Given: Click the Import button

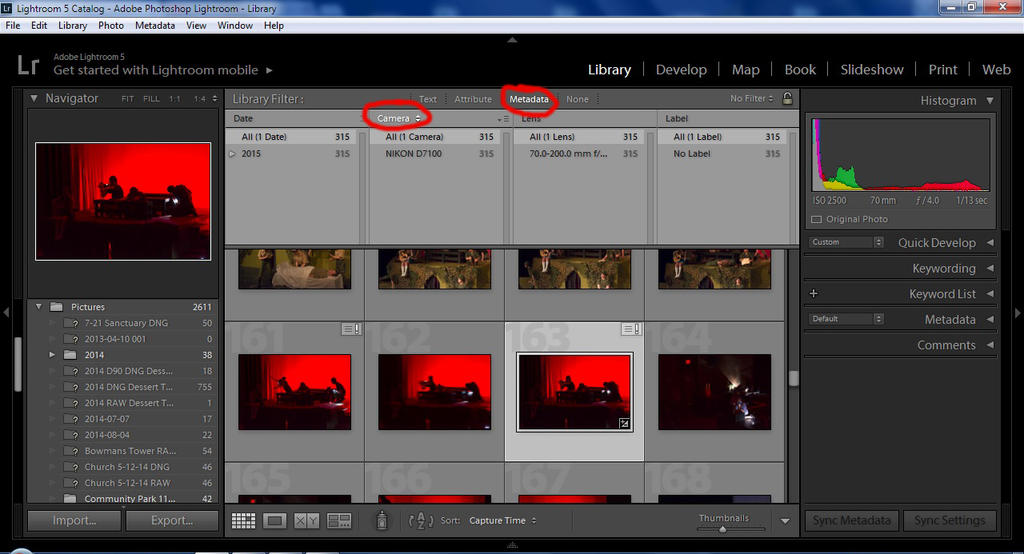Looking at the screenshot, I should pos(75,520).
